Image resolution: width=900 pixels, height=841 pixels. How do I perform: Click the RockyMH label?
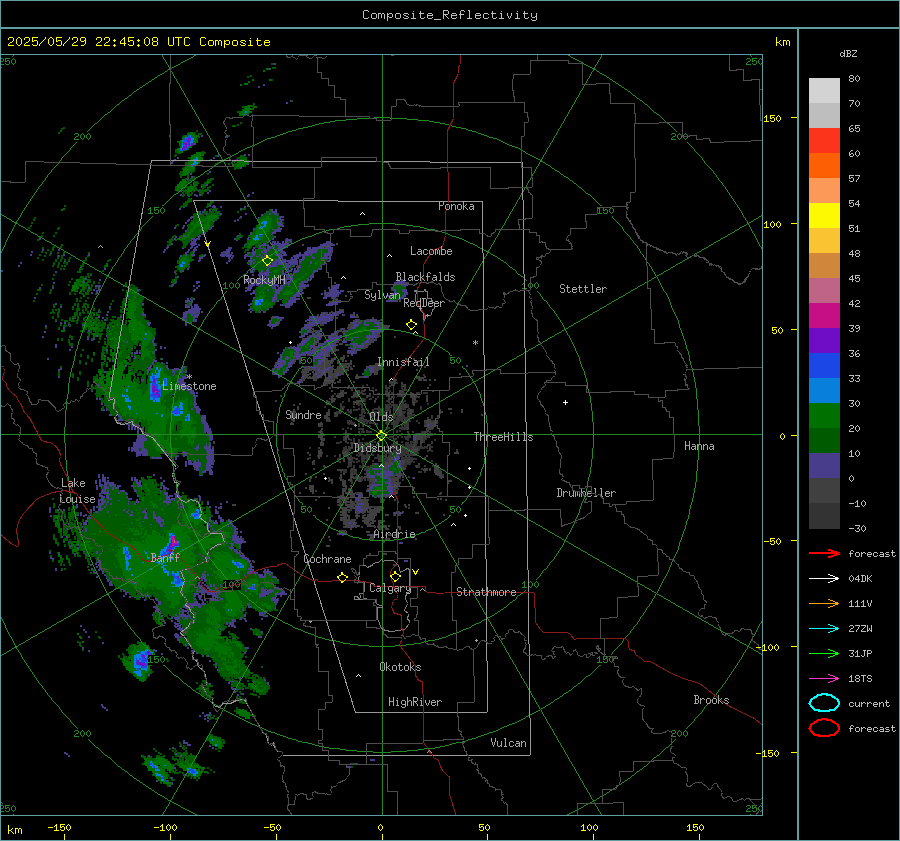(x=264, y=280)
